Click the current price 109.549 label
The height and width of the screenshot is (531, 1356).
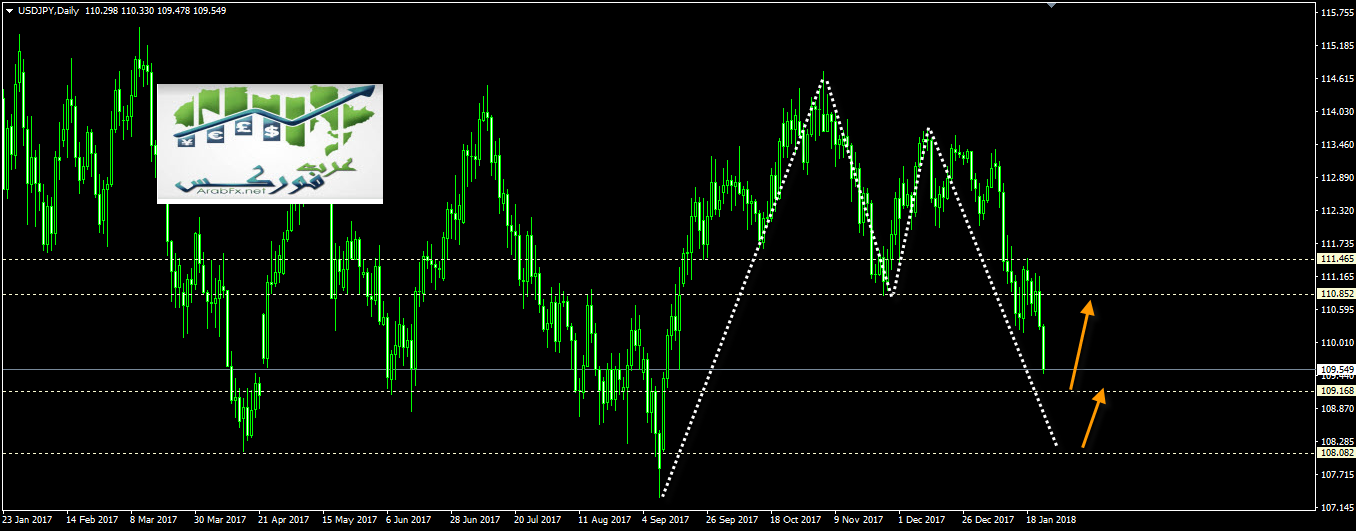[x=1336, y=369]
